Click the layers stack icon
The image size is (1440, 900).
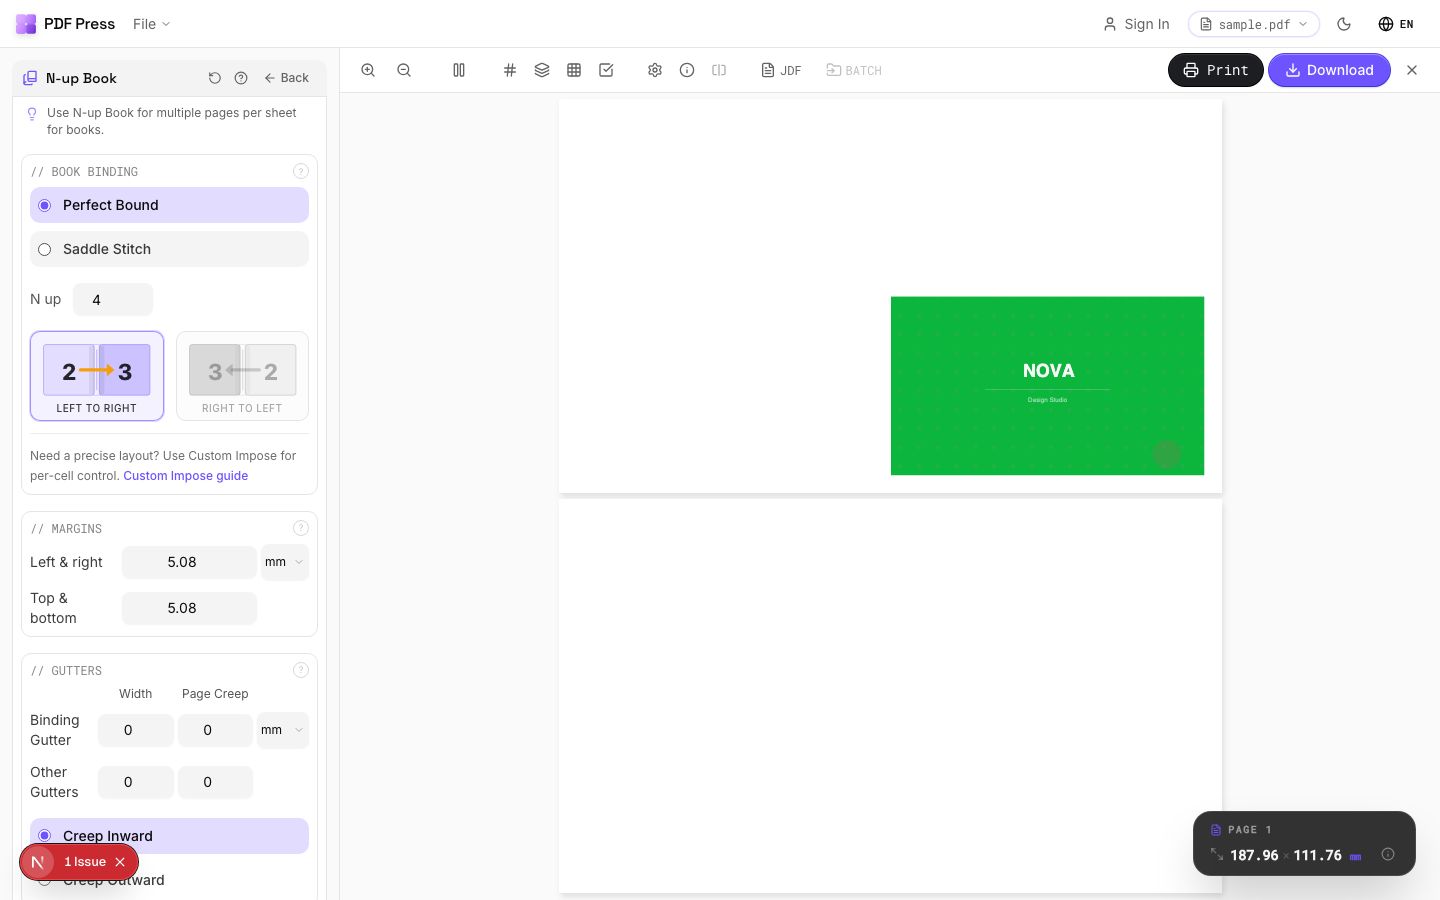point(542,70)
